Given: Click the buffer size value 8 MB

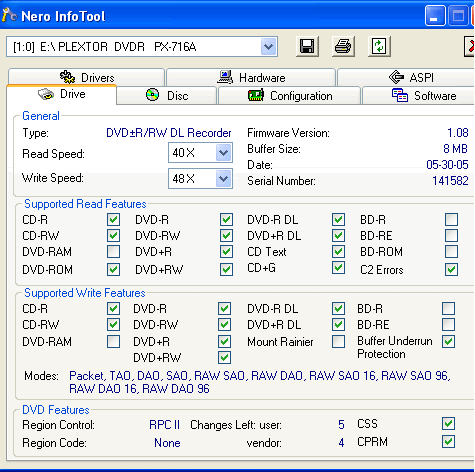Looking at the screenshot, I should [456, 149].
